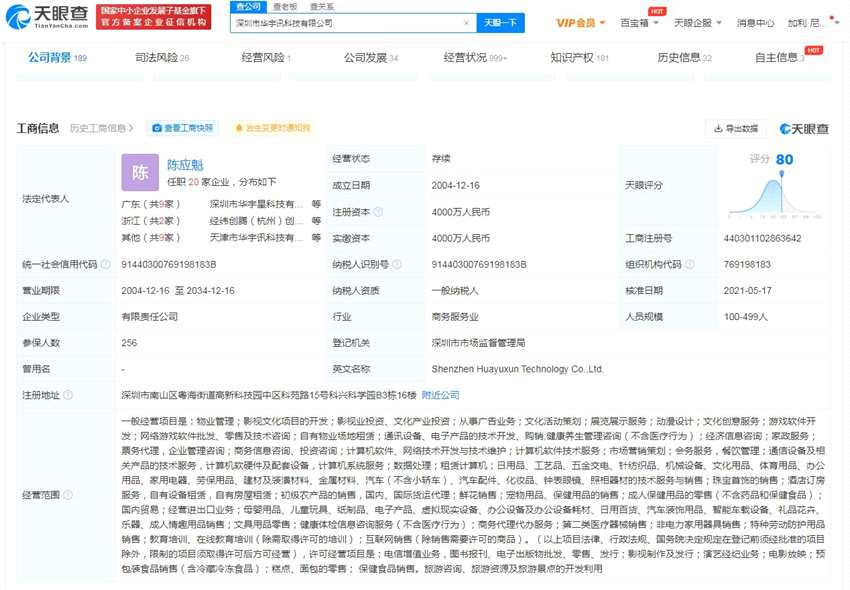Image resolution: width=850 pixels, height=590 pixels.
Task: Click the red official credit agency banner
Action: click(x=153, y=17)
